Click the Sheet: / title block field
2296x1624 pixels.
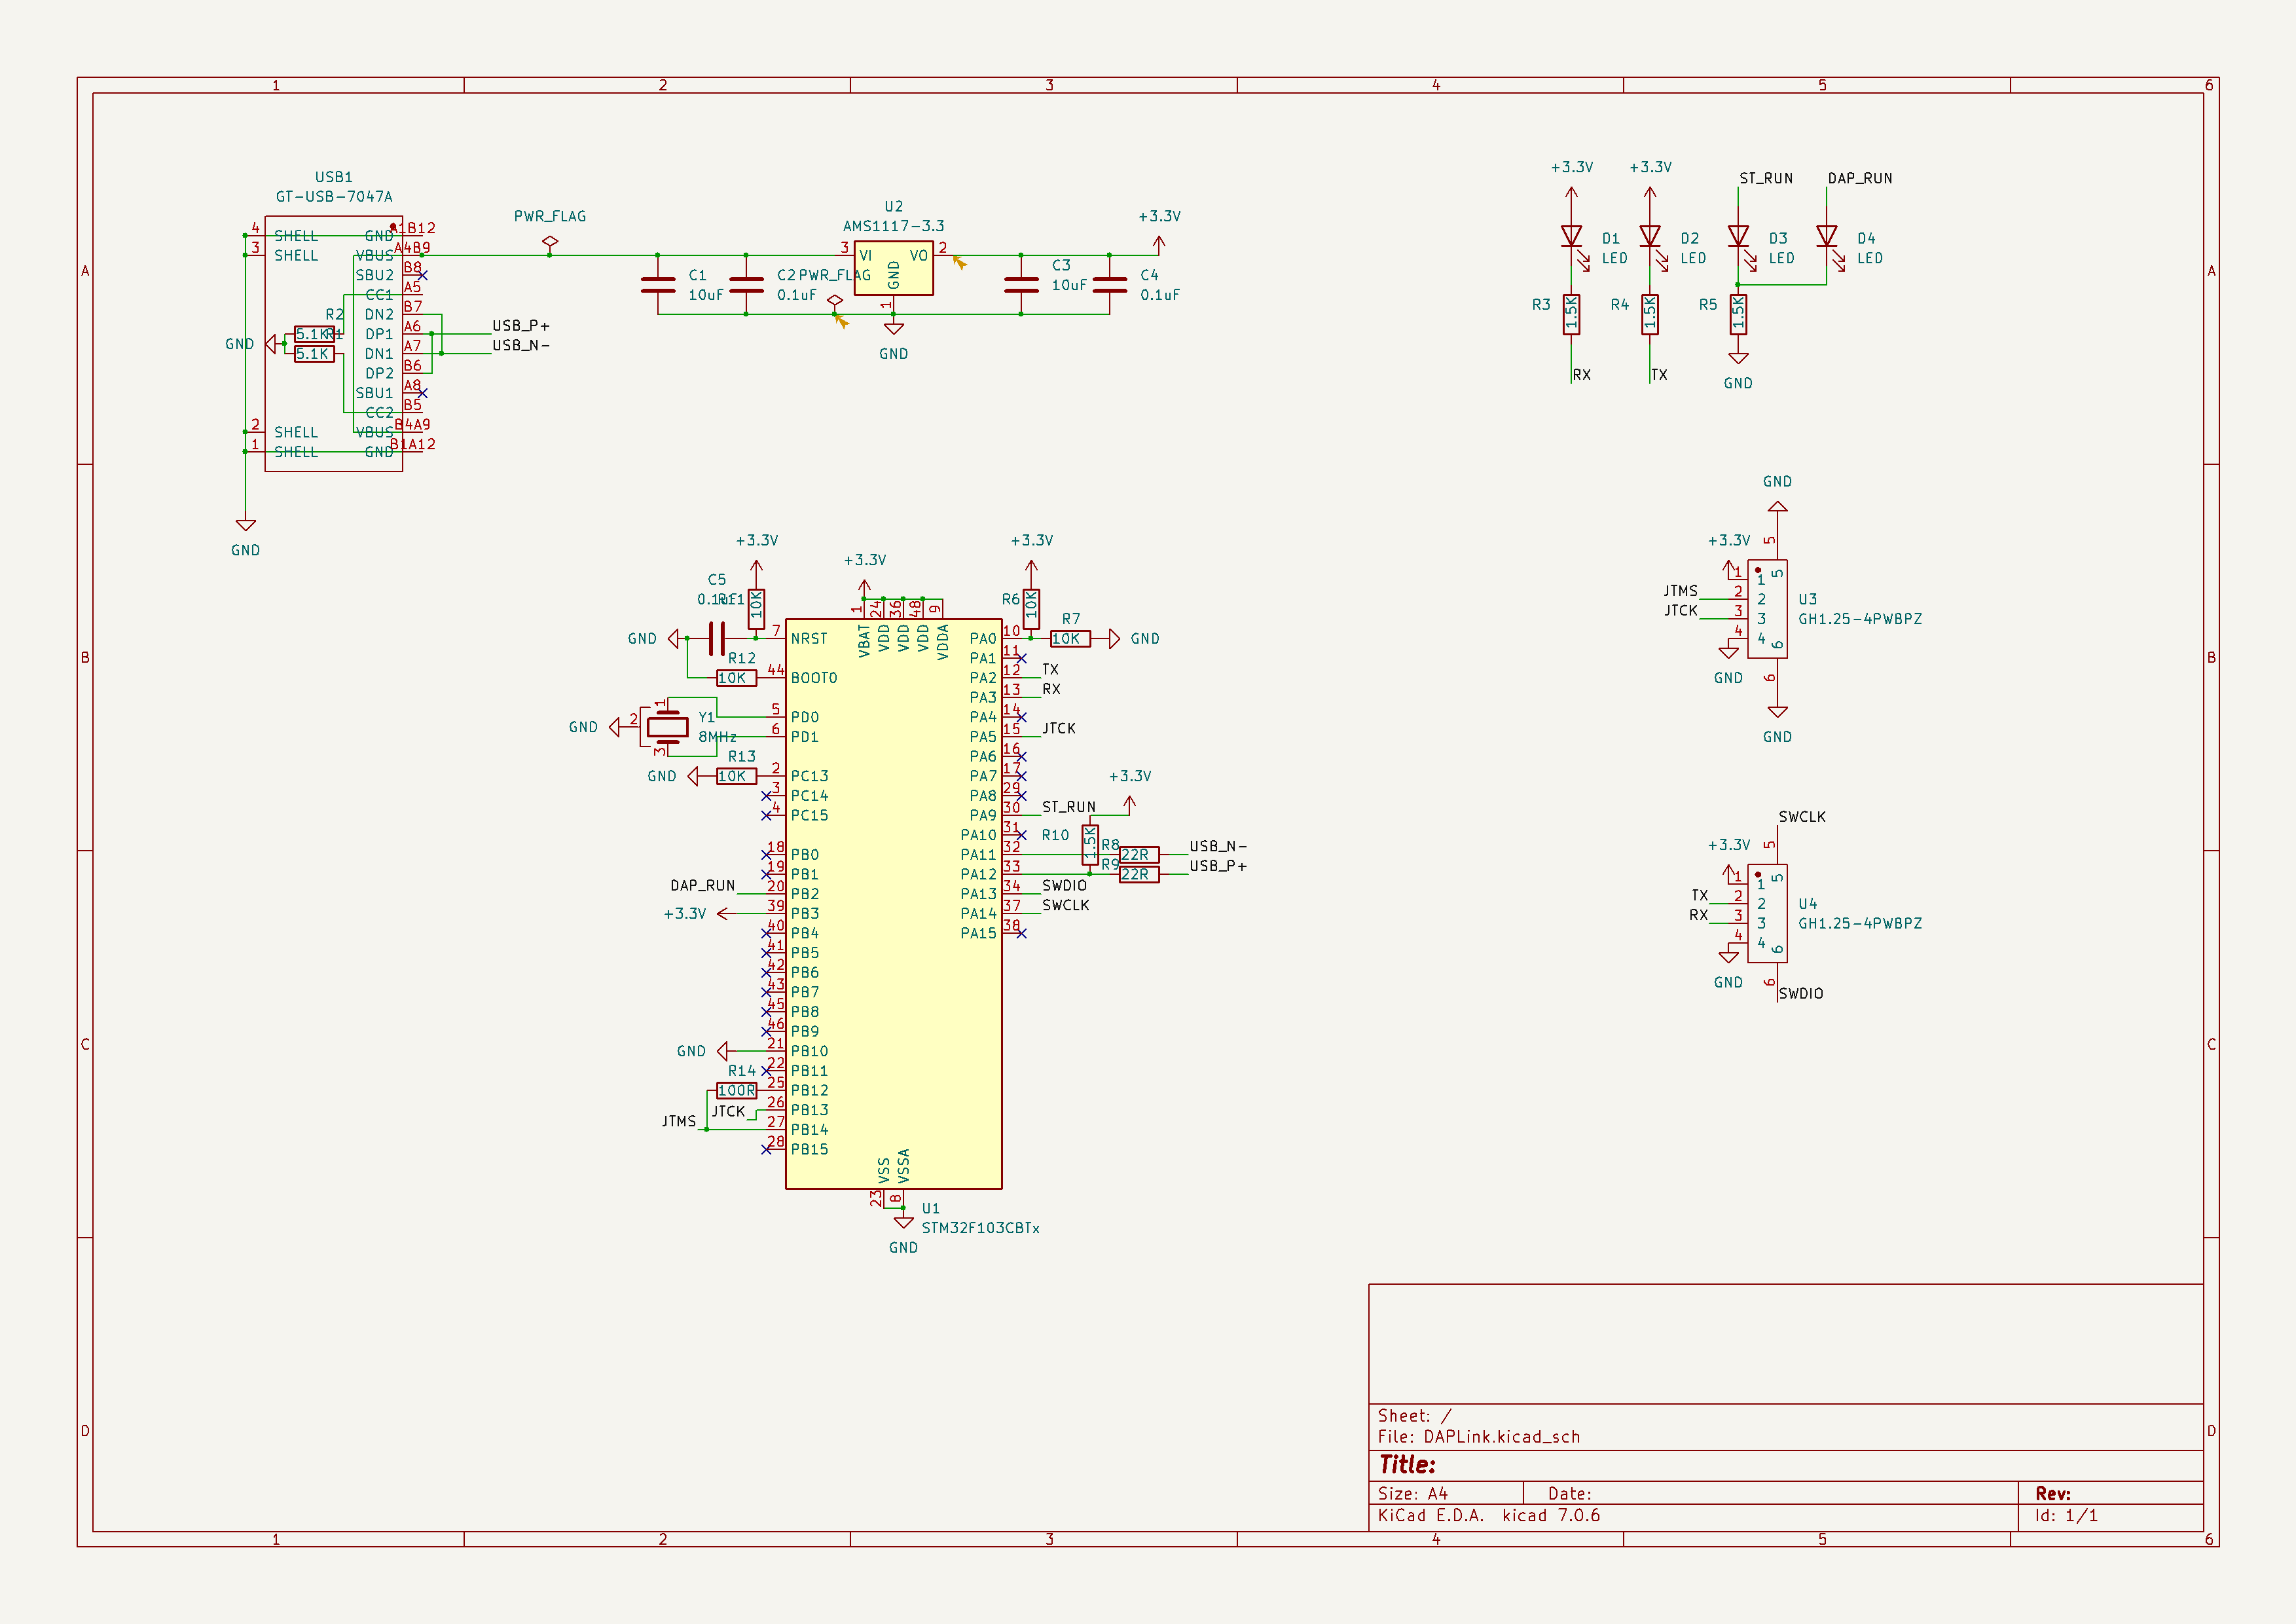tap(1414, 1416)
